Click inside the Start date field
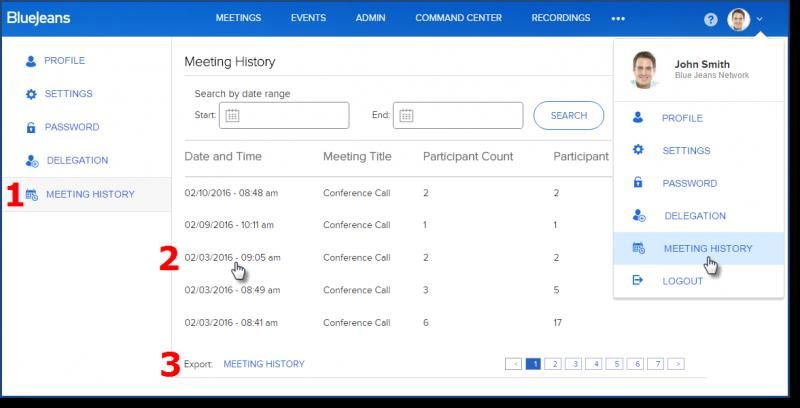Screen dimensions: 800x408 (x=284, y=115)
